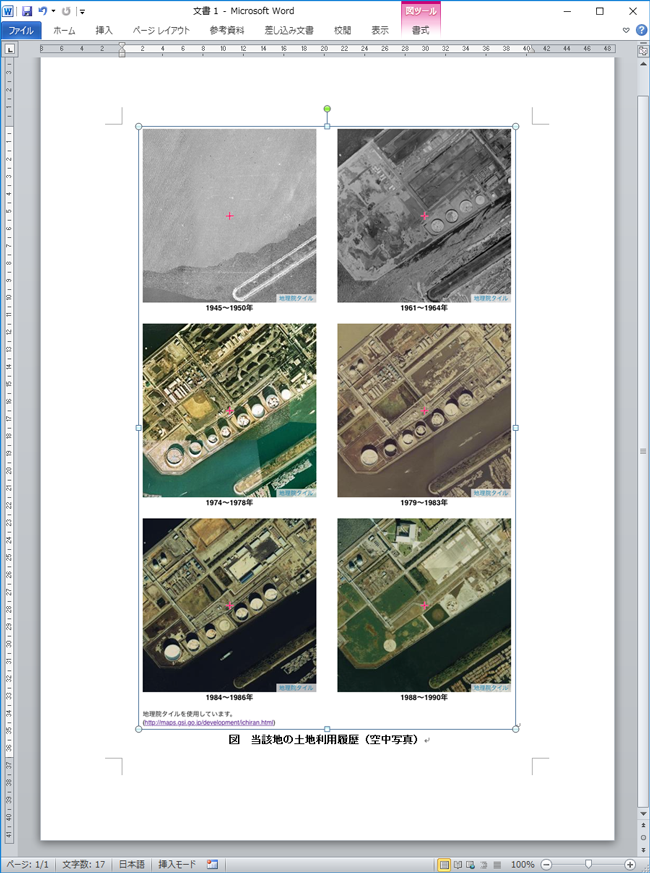
Task: Open the 書式 picture tools tab
Action: point(421,30)
